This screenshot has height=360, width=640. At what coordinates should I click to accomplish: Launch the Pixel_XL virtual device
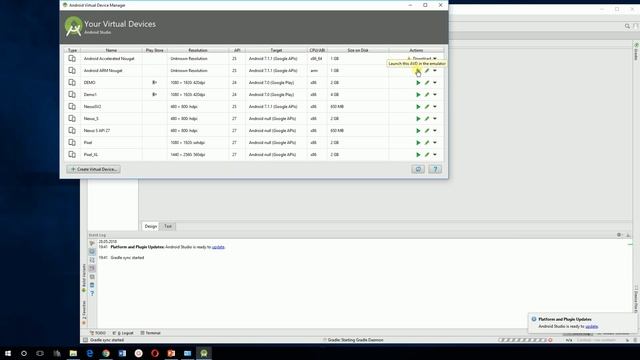[418, 155]
